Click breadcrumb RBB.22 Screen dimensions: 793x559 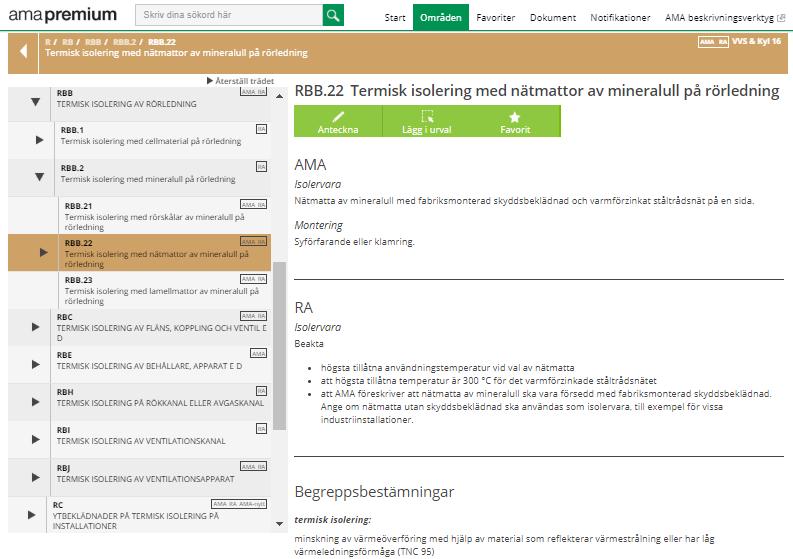point(162,42)
